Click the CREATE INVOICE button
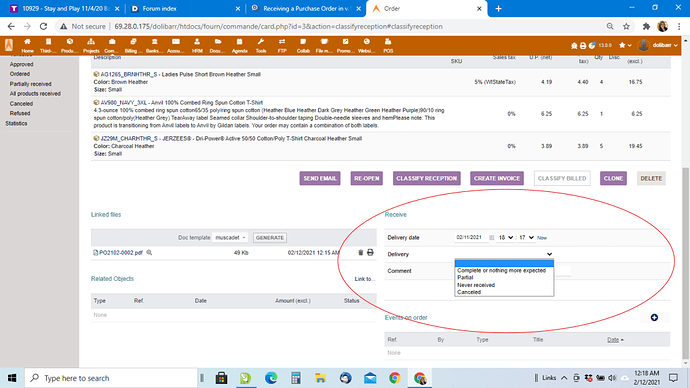 click(x=497, y=179)
